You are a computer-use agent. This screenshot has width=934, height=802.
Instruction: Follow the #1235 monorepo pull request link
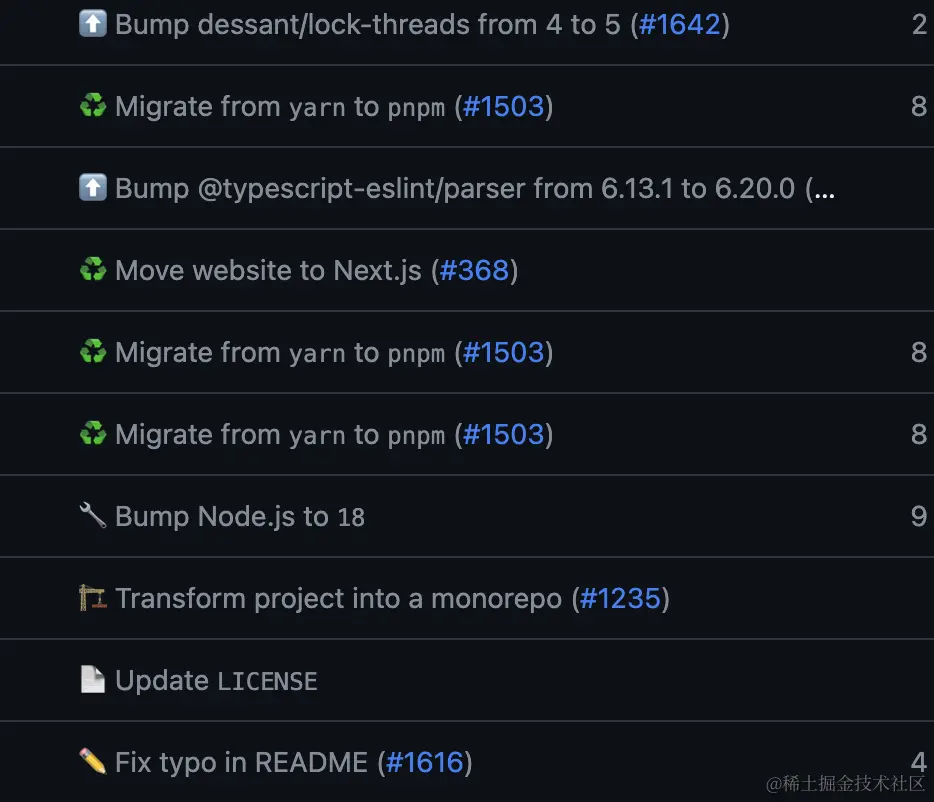click(x=620, y=598)
